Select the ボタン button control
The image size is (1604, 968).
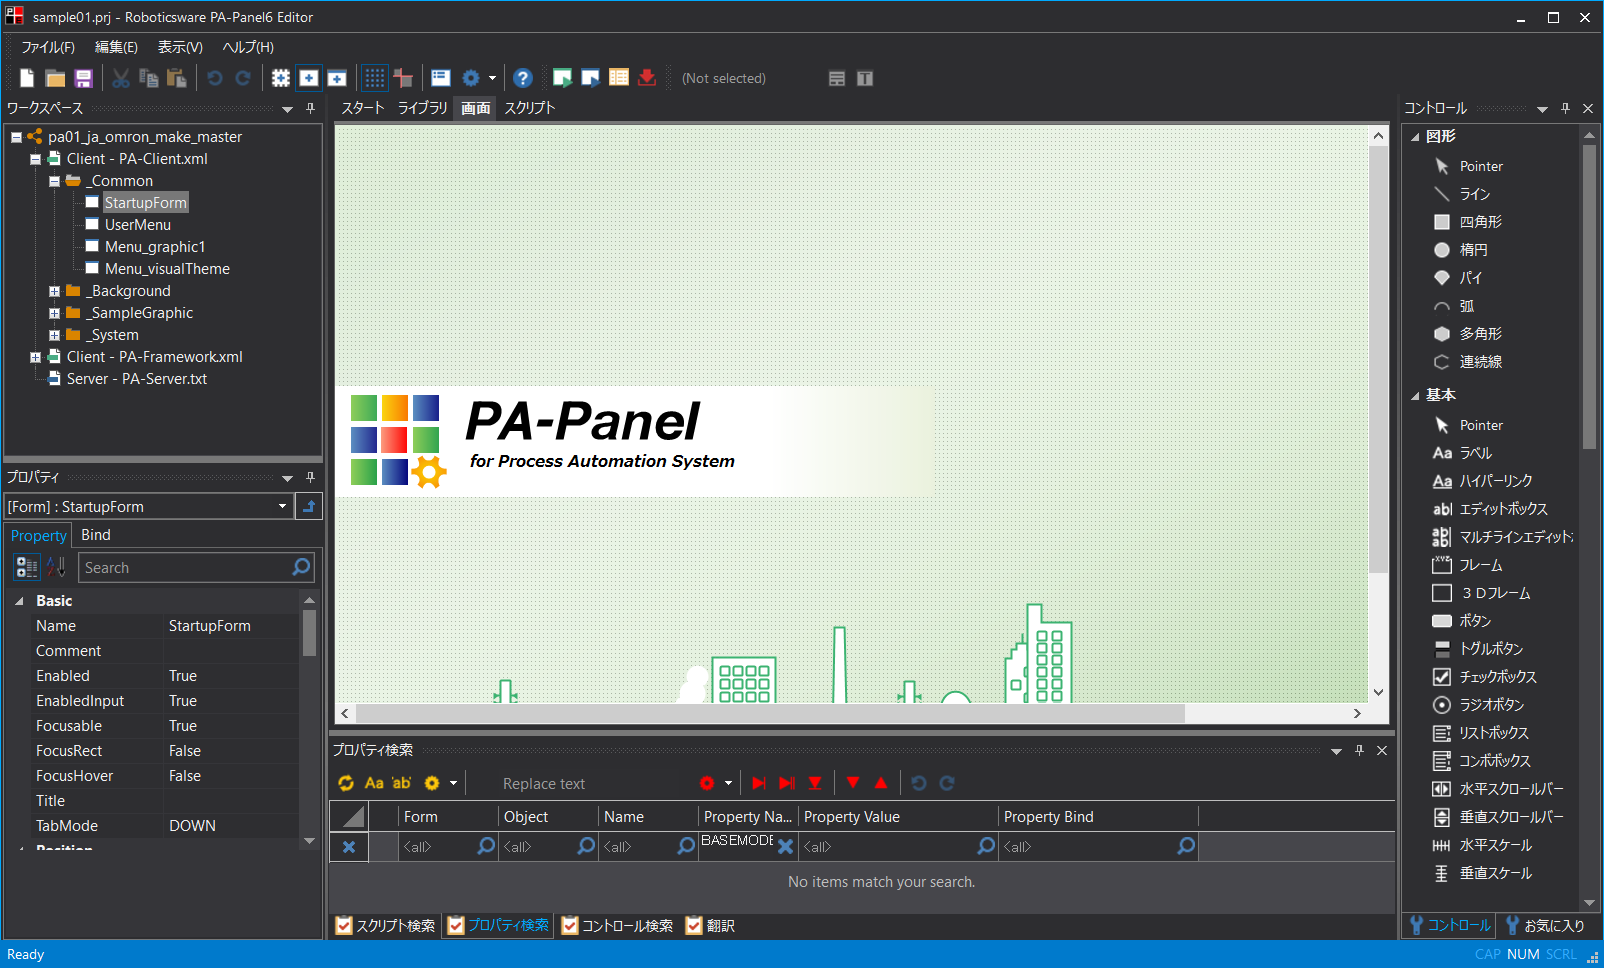coord(1474,621)
